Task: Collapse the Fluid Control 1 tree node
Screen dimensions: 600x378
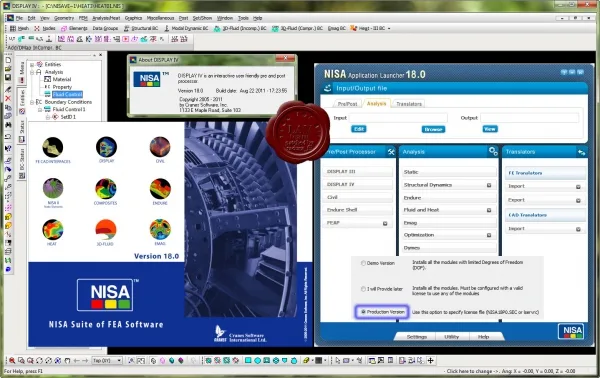Action: tap(40, 109)
